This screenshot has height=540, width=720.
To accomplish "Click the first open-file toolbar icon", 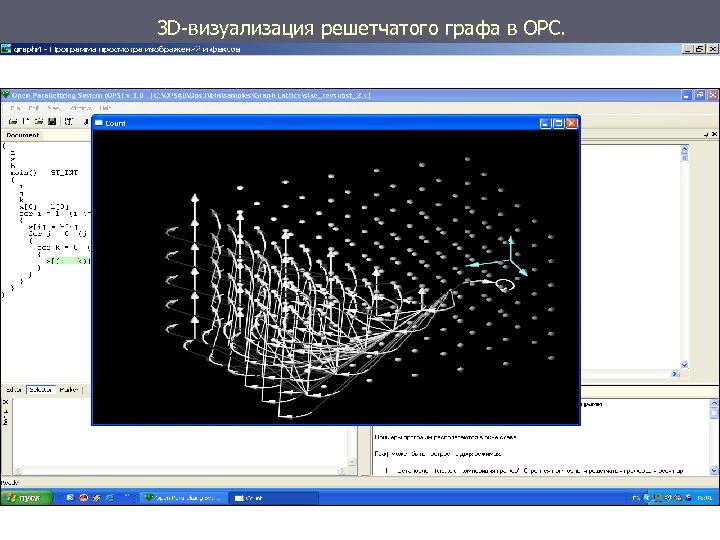I will (x=13, y=121).
